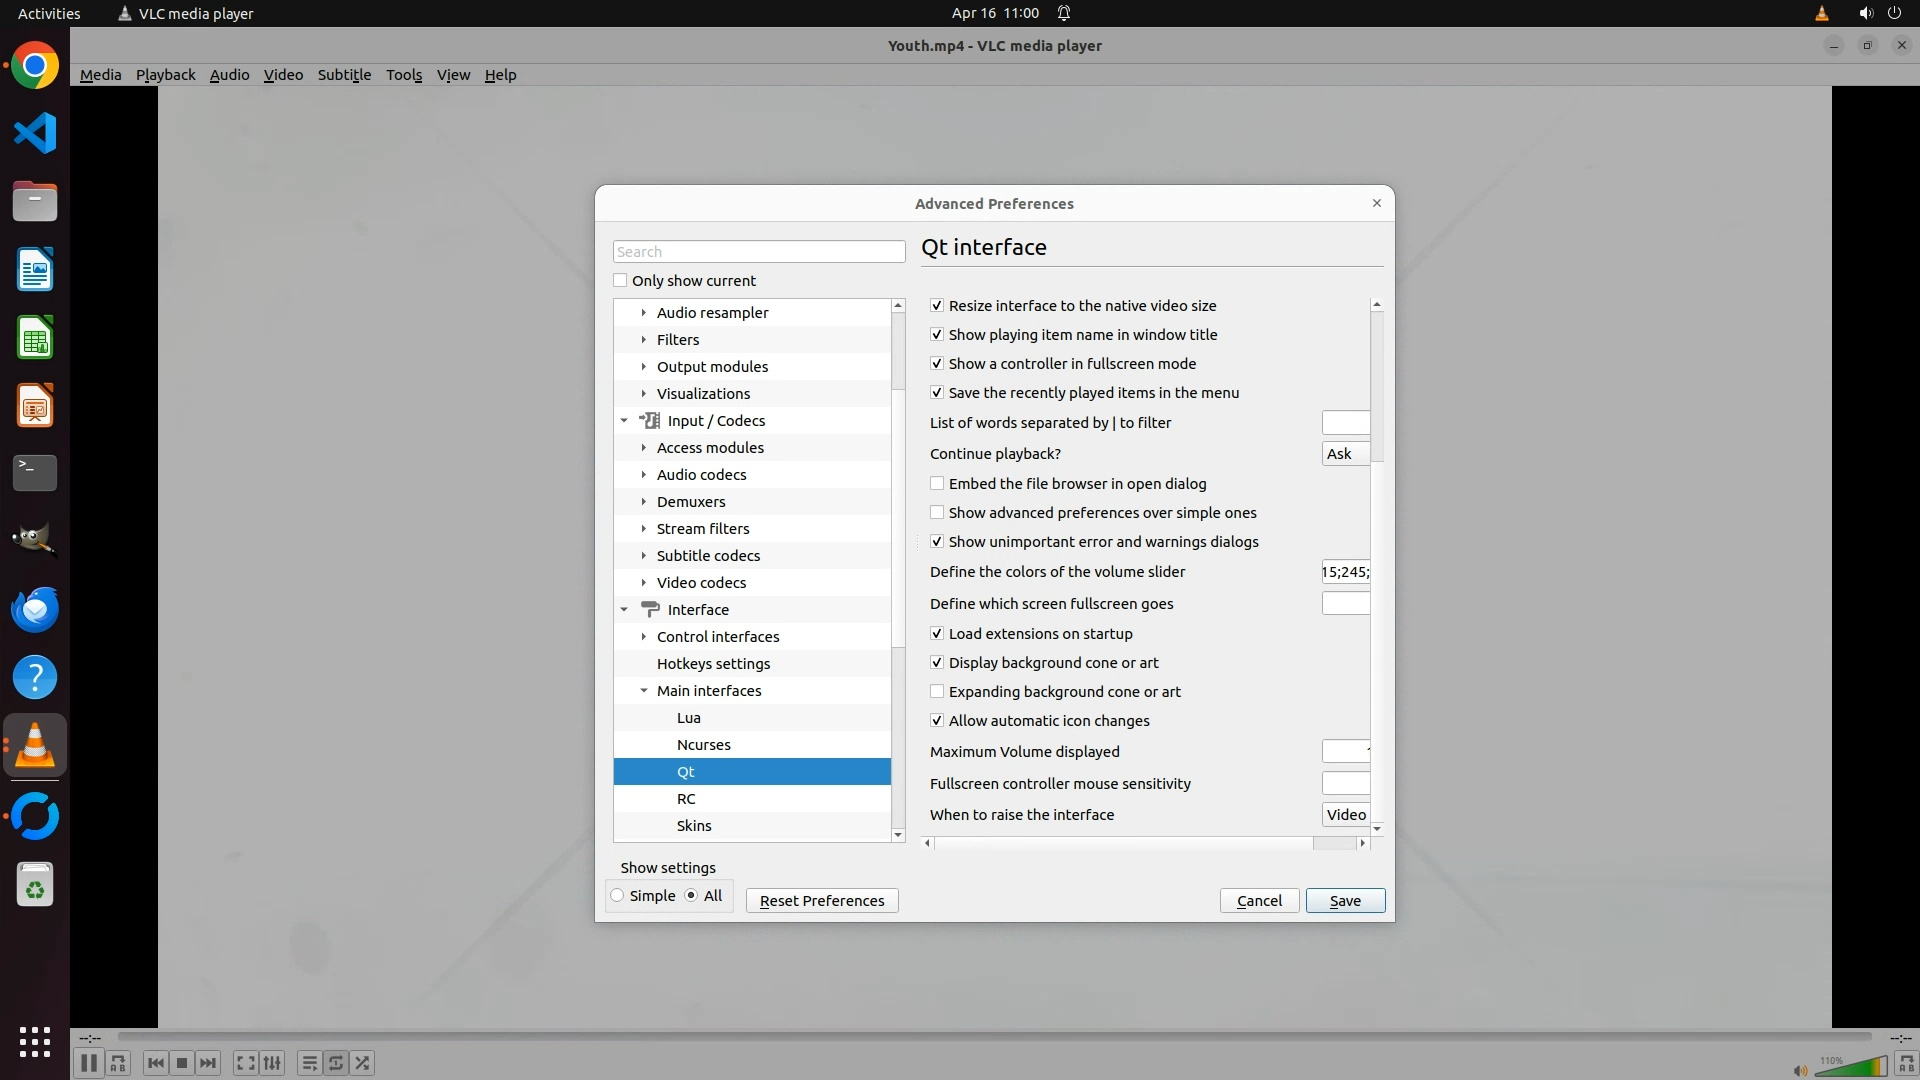Click the Reset Preferences button
The image size is (1920, 1080).
click(821, 901)
